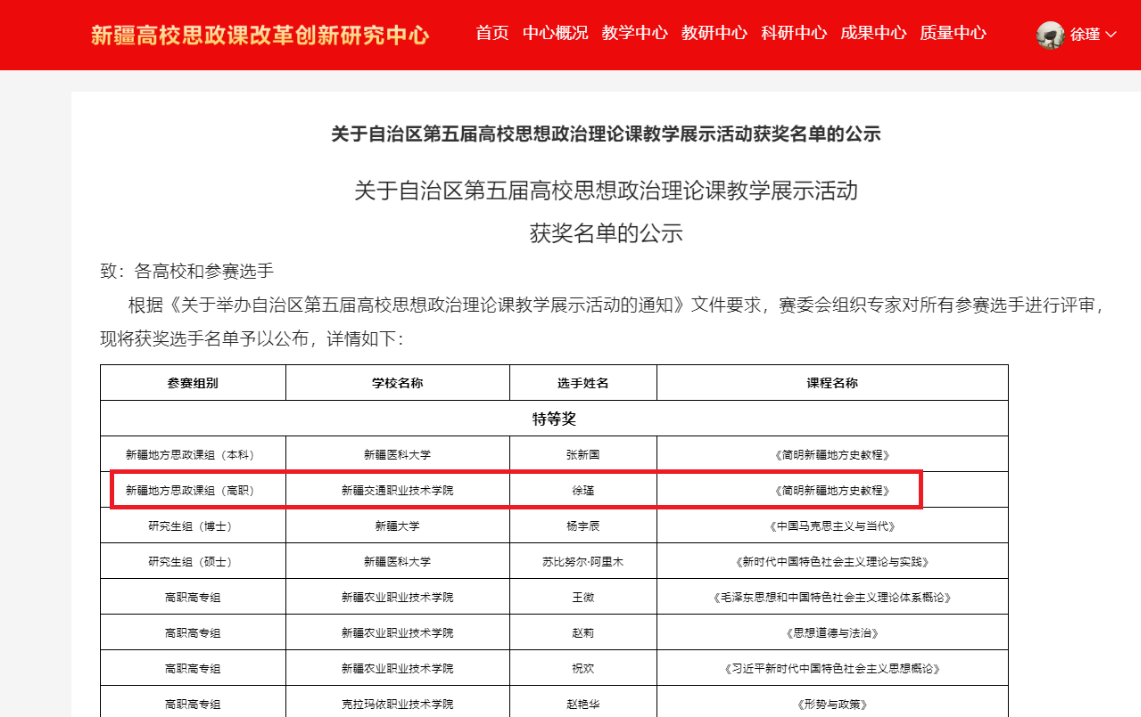Click the user avatar picture in header

1050,34
